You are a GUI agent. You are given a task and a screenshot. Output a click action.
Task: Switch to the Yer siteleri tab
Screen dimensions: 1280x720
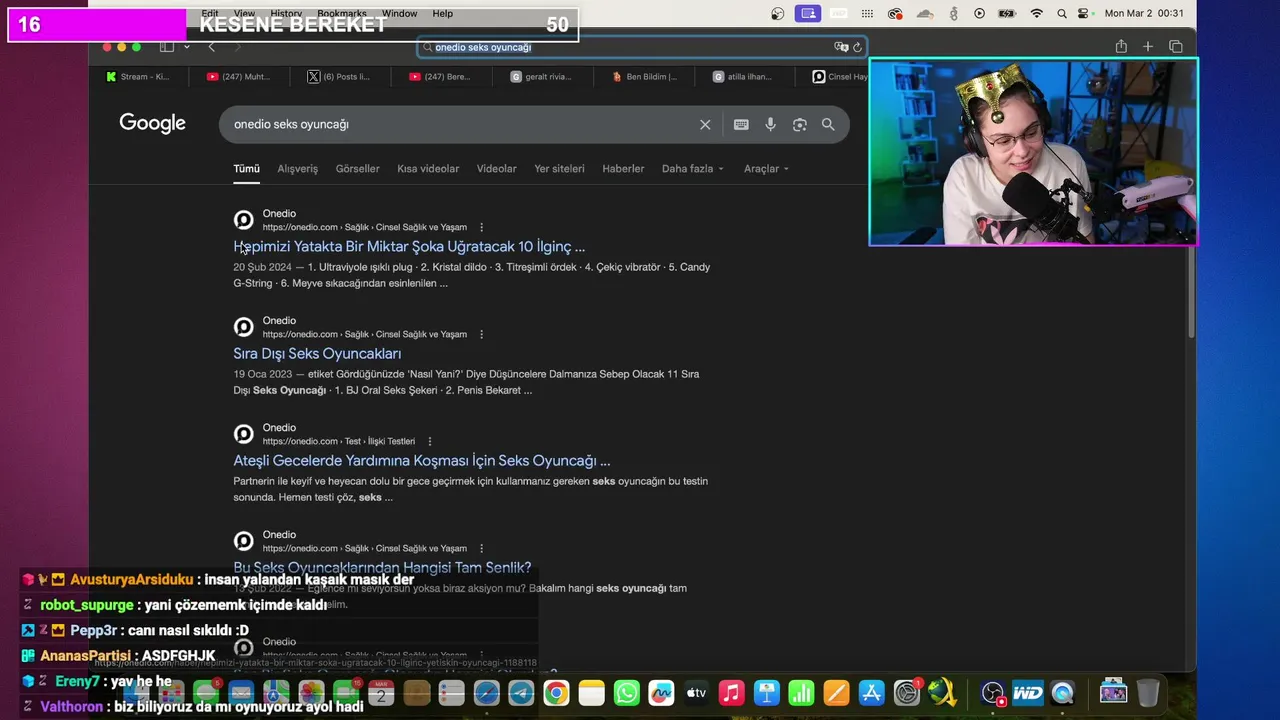point(559,169)
